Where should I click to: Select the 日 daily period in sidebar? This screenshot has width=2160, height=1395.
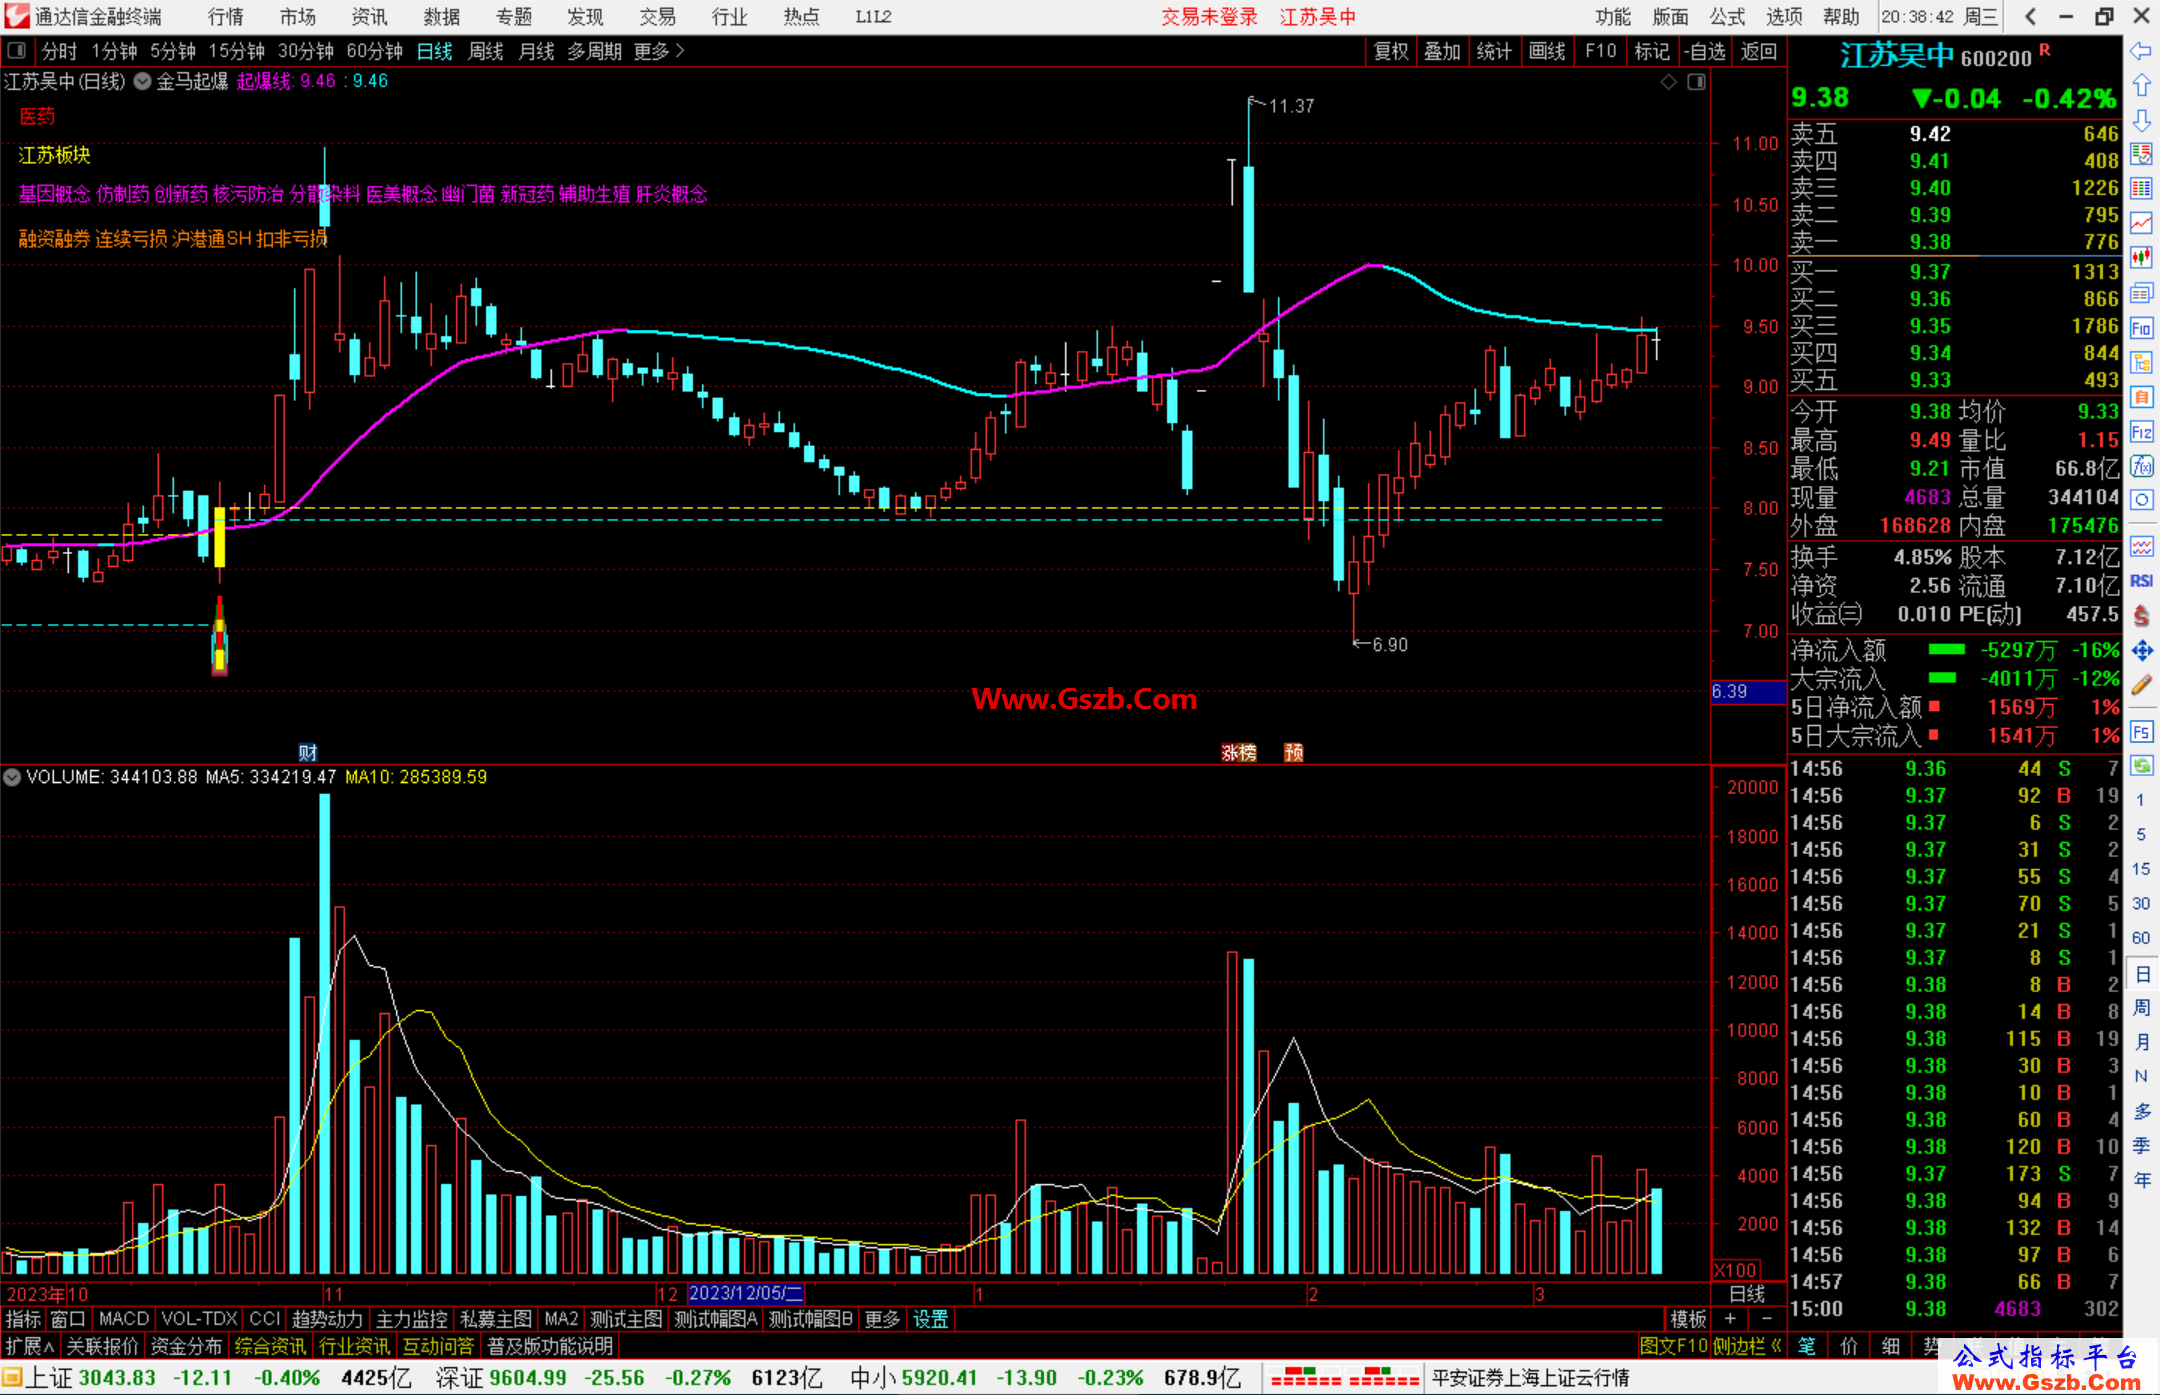2141,973
